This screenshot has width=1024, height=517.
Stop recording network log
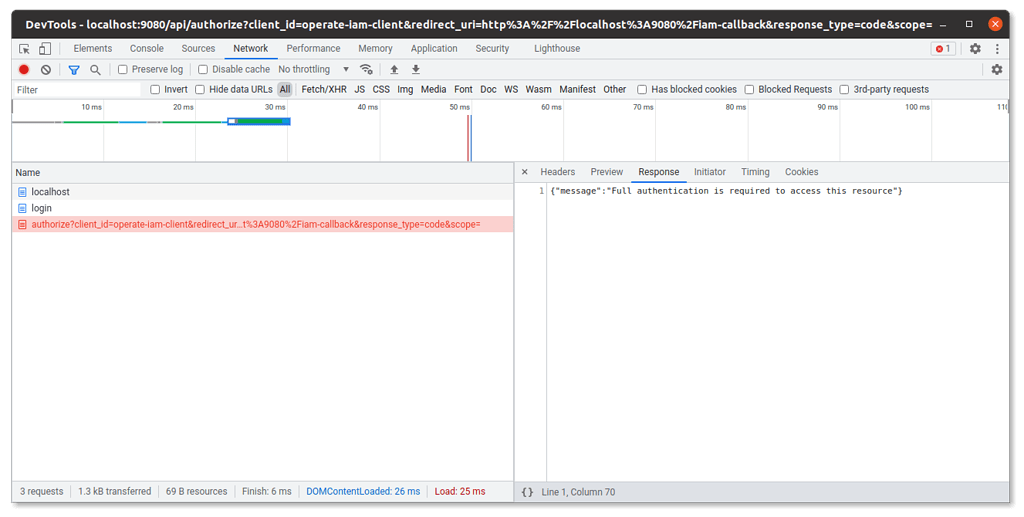[24, 69]
